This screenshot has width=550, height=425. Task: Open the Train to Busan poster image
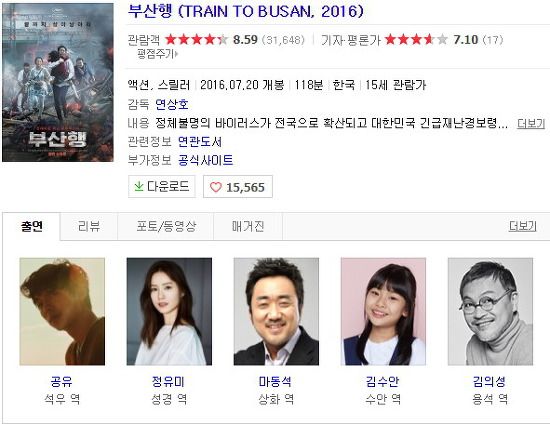[x=58, y=82]
